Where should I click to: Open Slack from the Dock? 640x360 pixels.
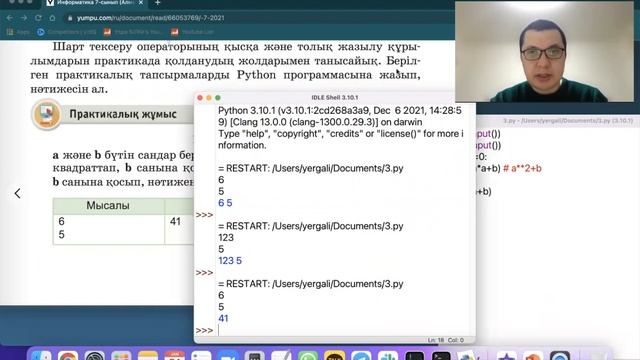[x=388, y=356]
